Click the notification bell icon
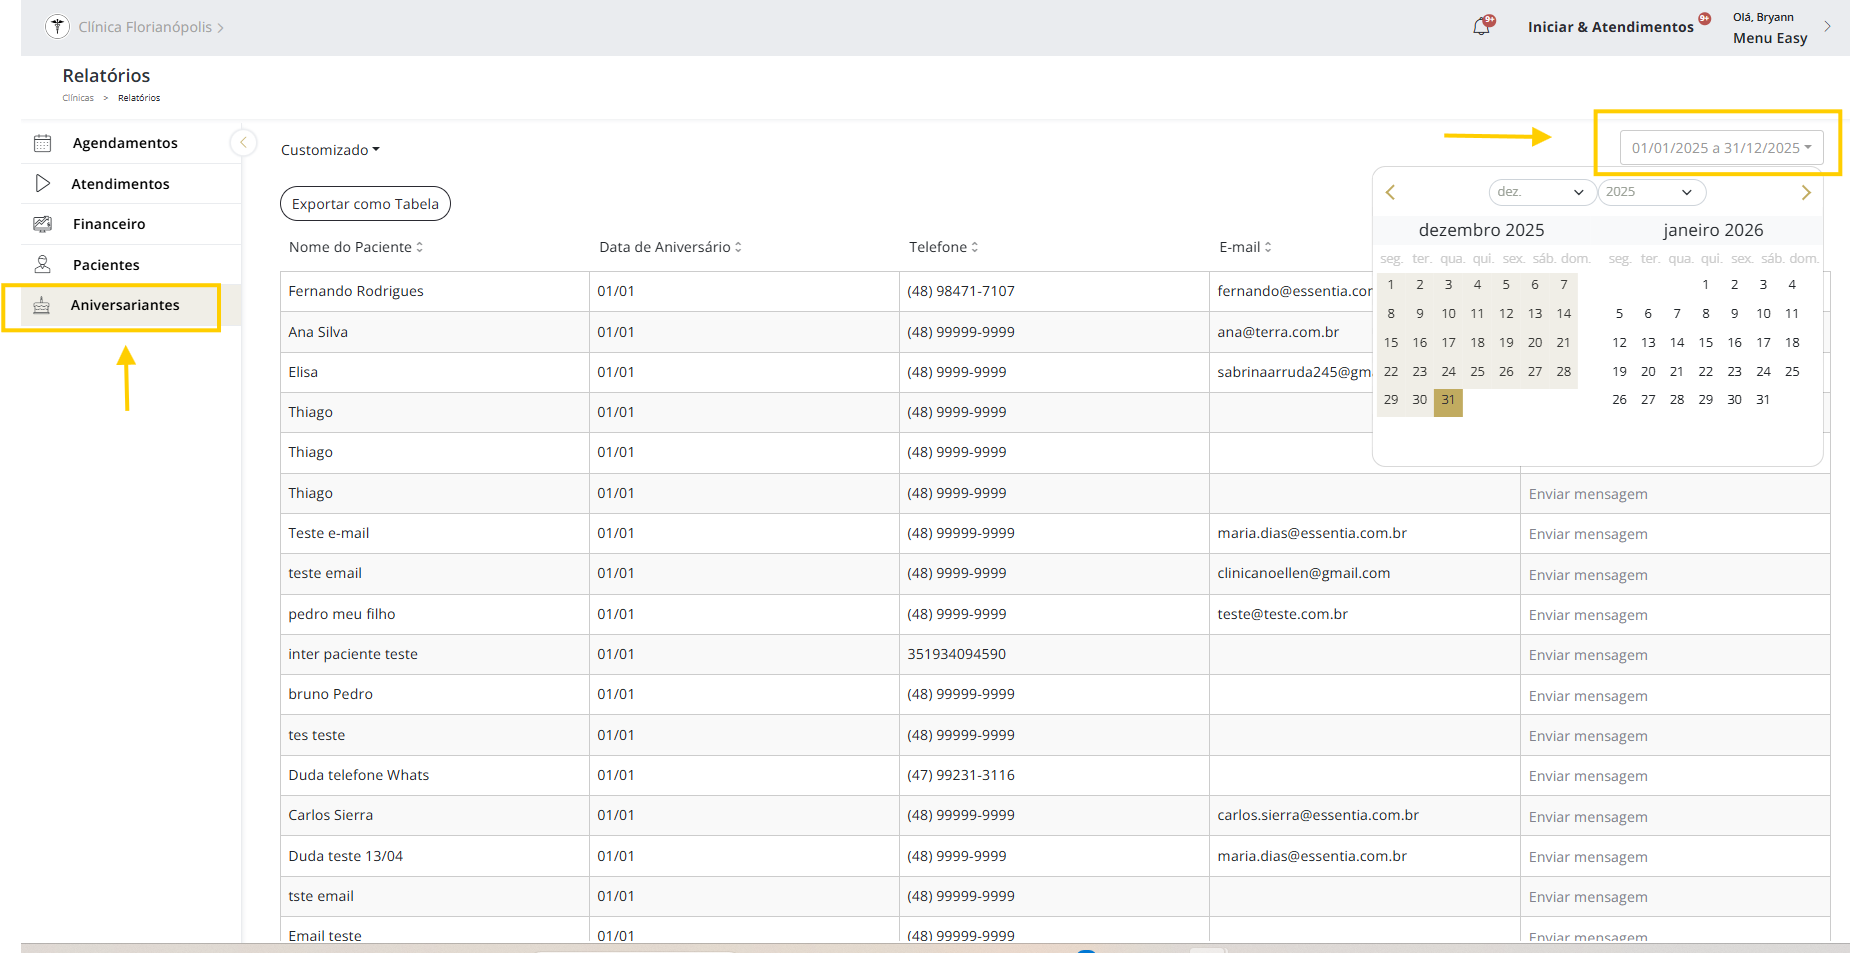Viewport: 1850px width, 953px height. tap(1481, 27)
